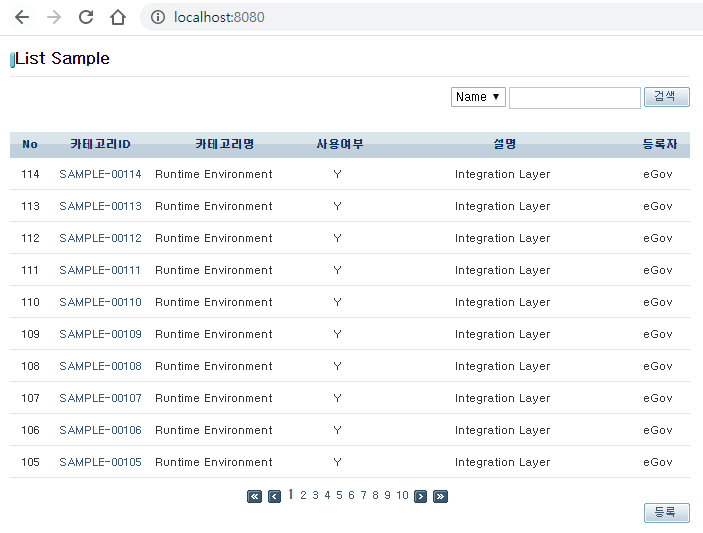This screenshot has width=703, height=533.
Task: Click the 설명 column header
Action: 505,144
